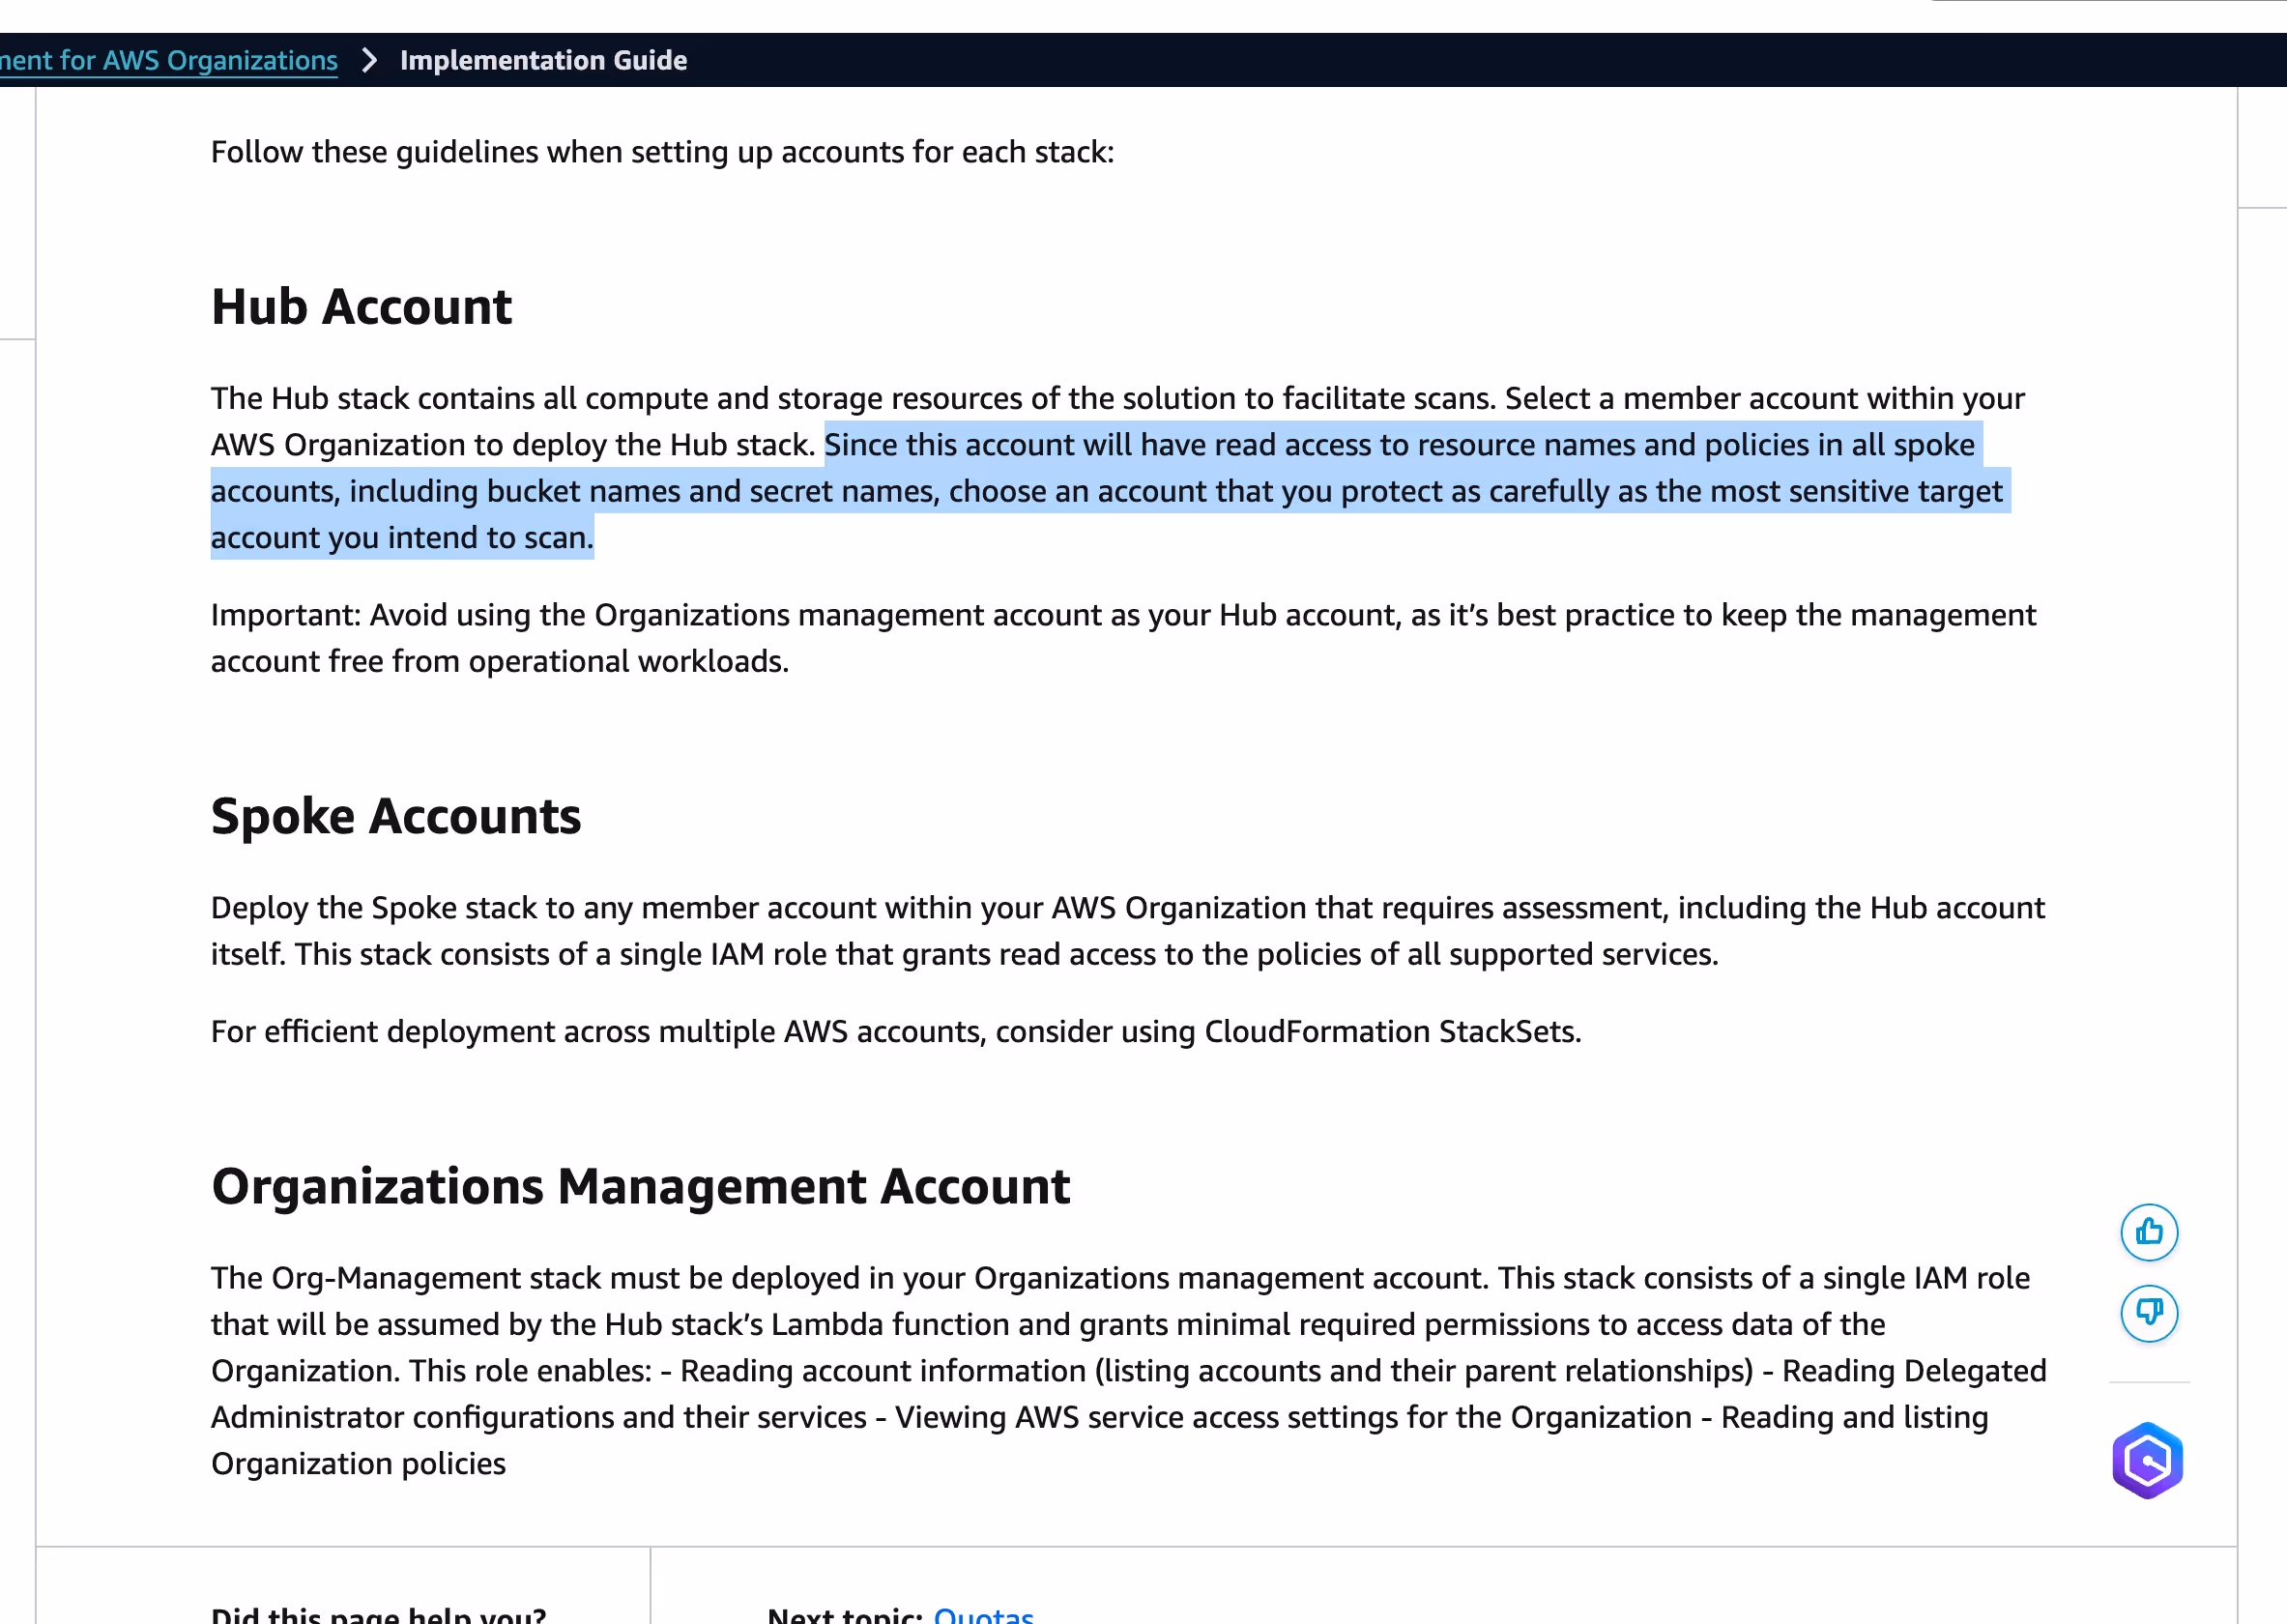Click the Hub Account heading

click(x=361, y=306)
